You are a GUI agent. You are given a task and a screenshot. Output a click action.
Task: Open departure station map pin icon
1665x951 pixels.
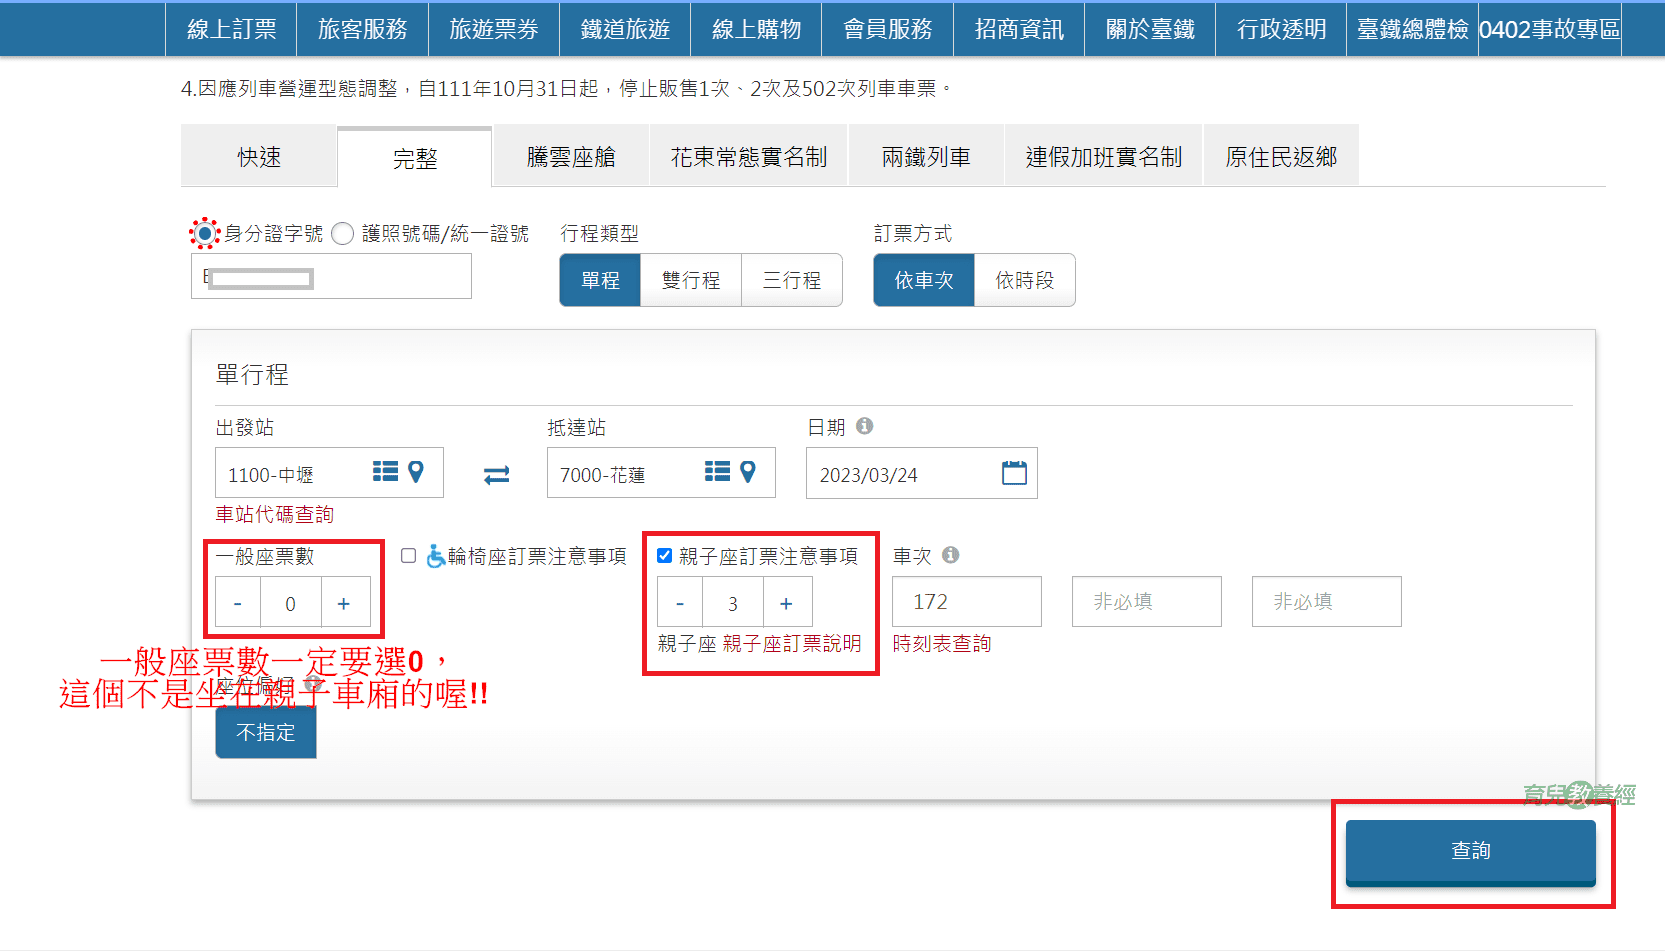416,472
